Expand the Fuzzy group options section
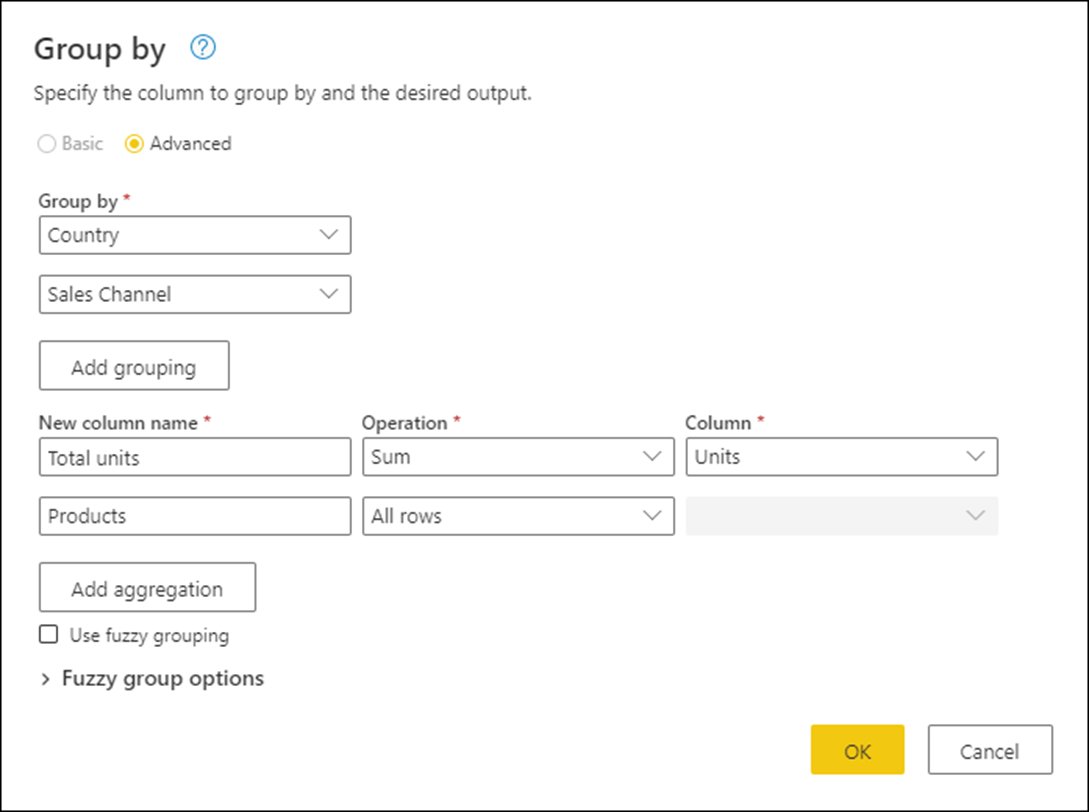This screenshot has width=1089, height=812. (x=163, y=678)
